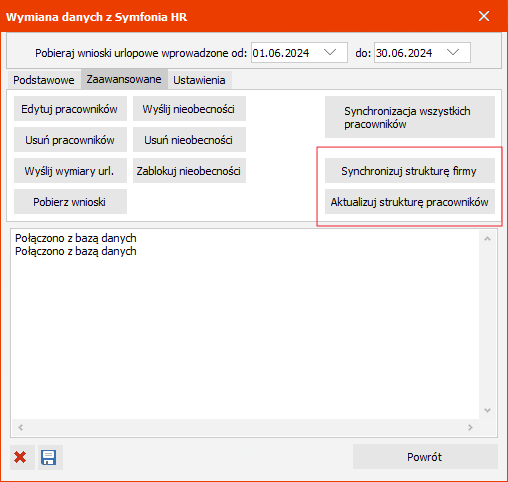Click the log scroll down arrow
Viewport: 508px width, 482px height.
coord(487,410)
